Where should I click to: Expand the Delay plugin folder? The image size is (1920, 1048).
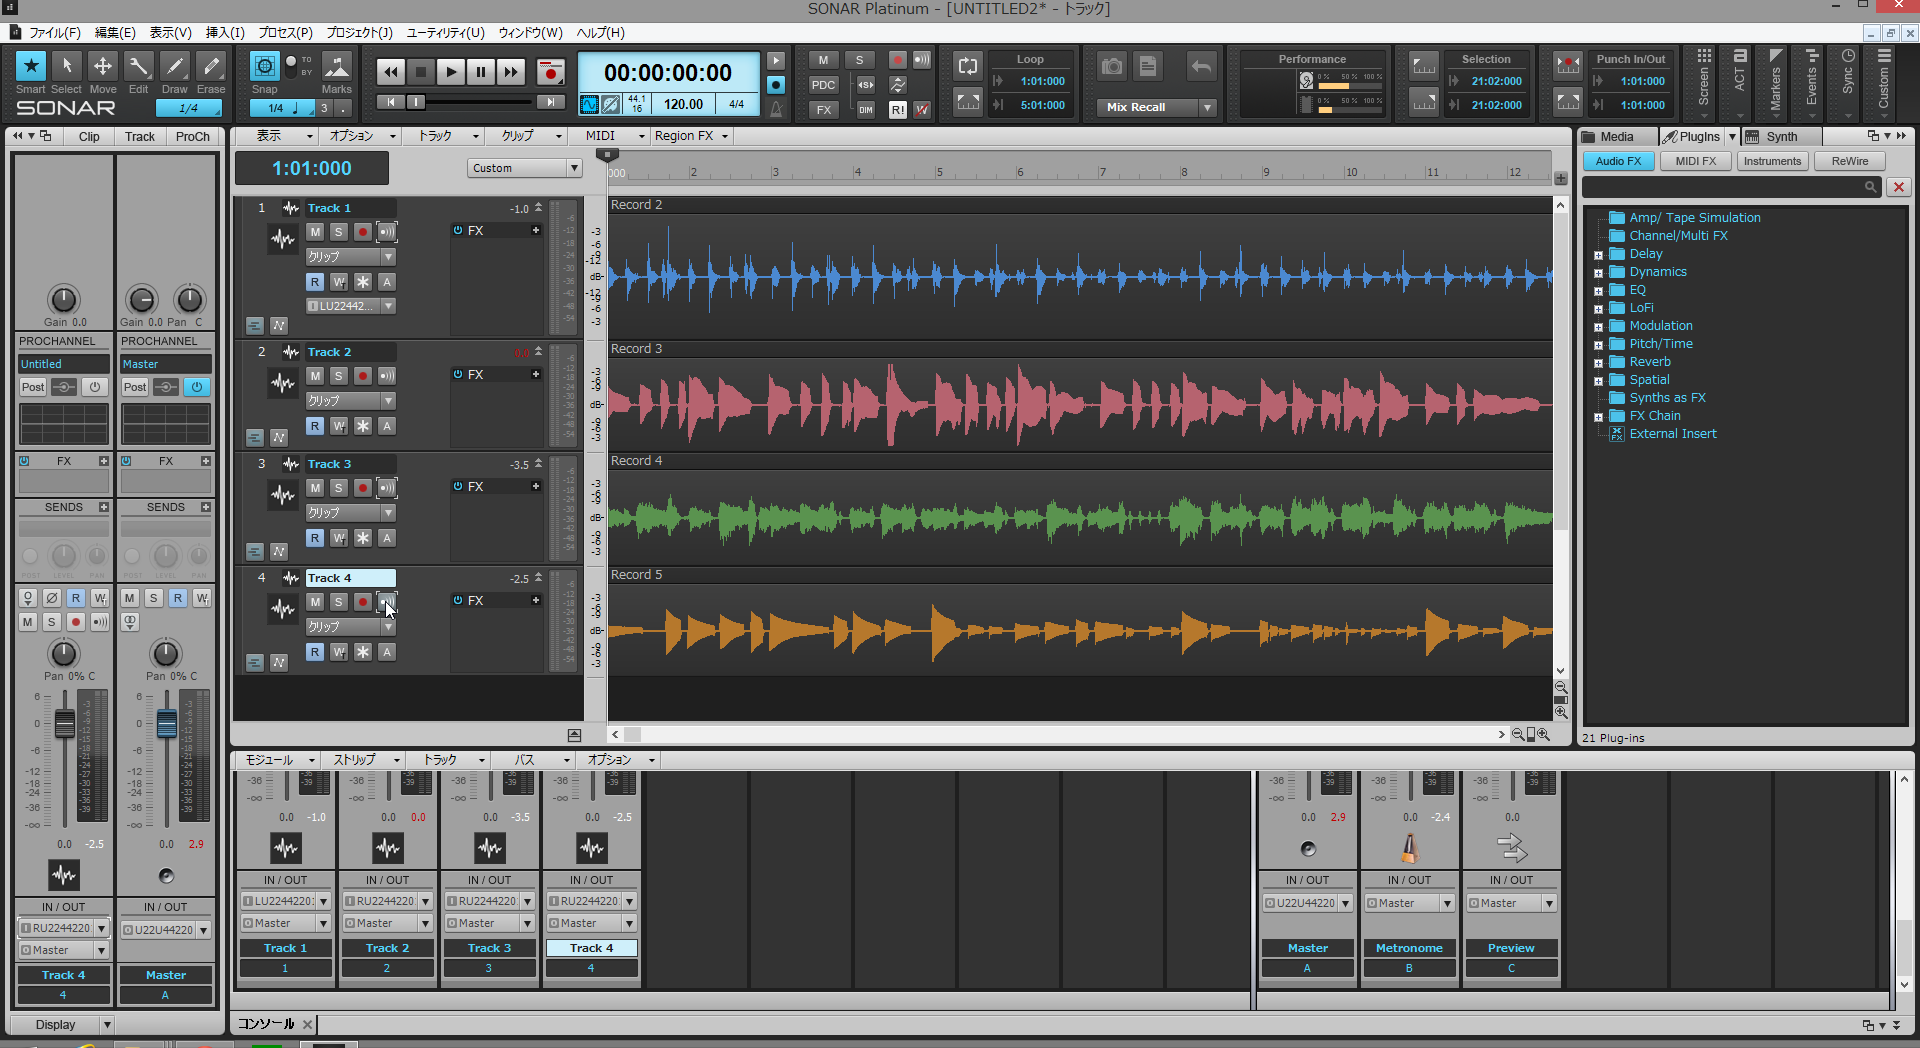(x=1599, y=255)
